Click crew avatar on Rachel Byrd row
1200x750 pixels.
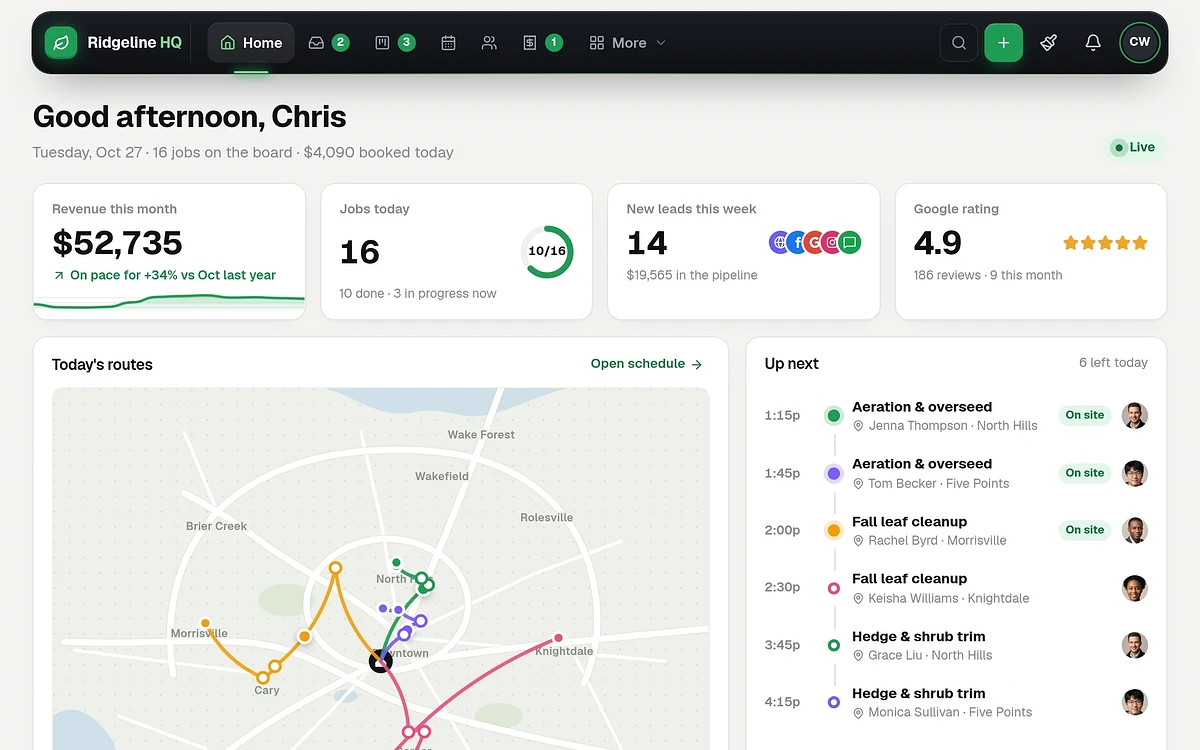(1134, 530)
